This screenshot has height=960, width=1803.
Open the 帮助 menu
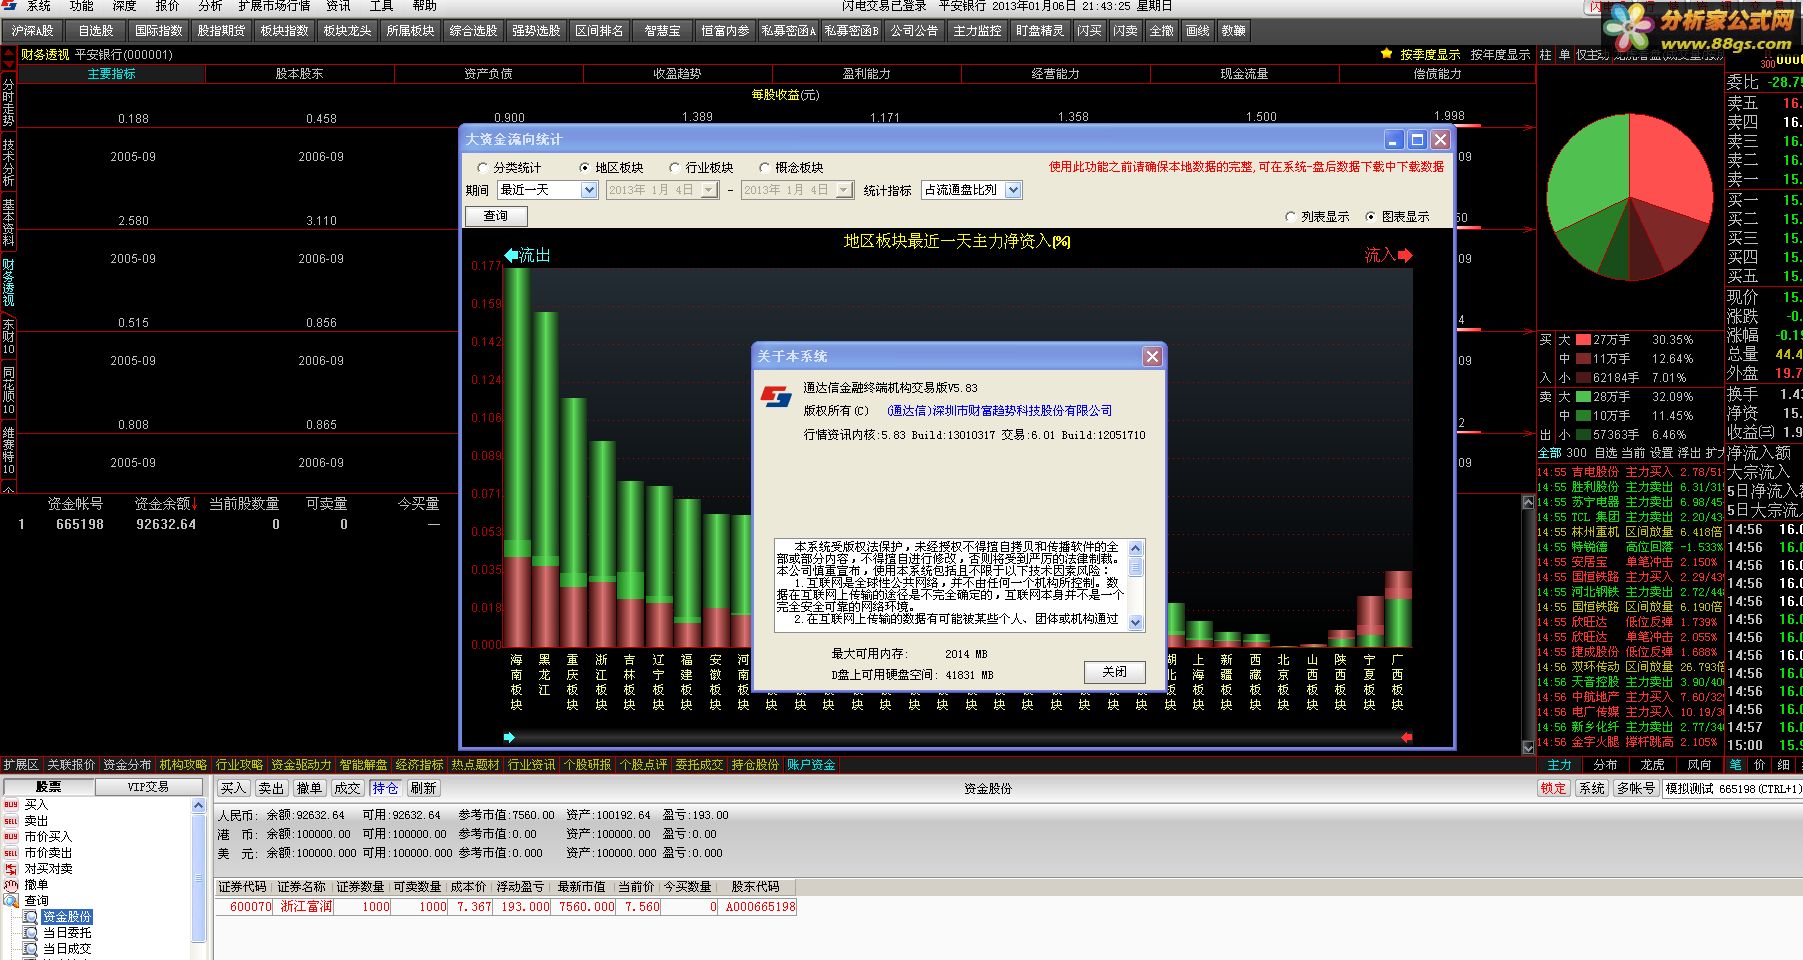click(424, 6)
